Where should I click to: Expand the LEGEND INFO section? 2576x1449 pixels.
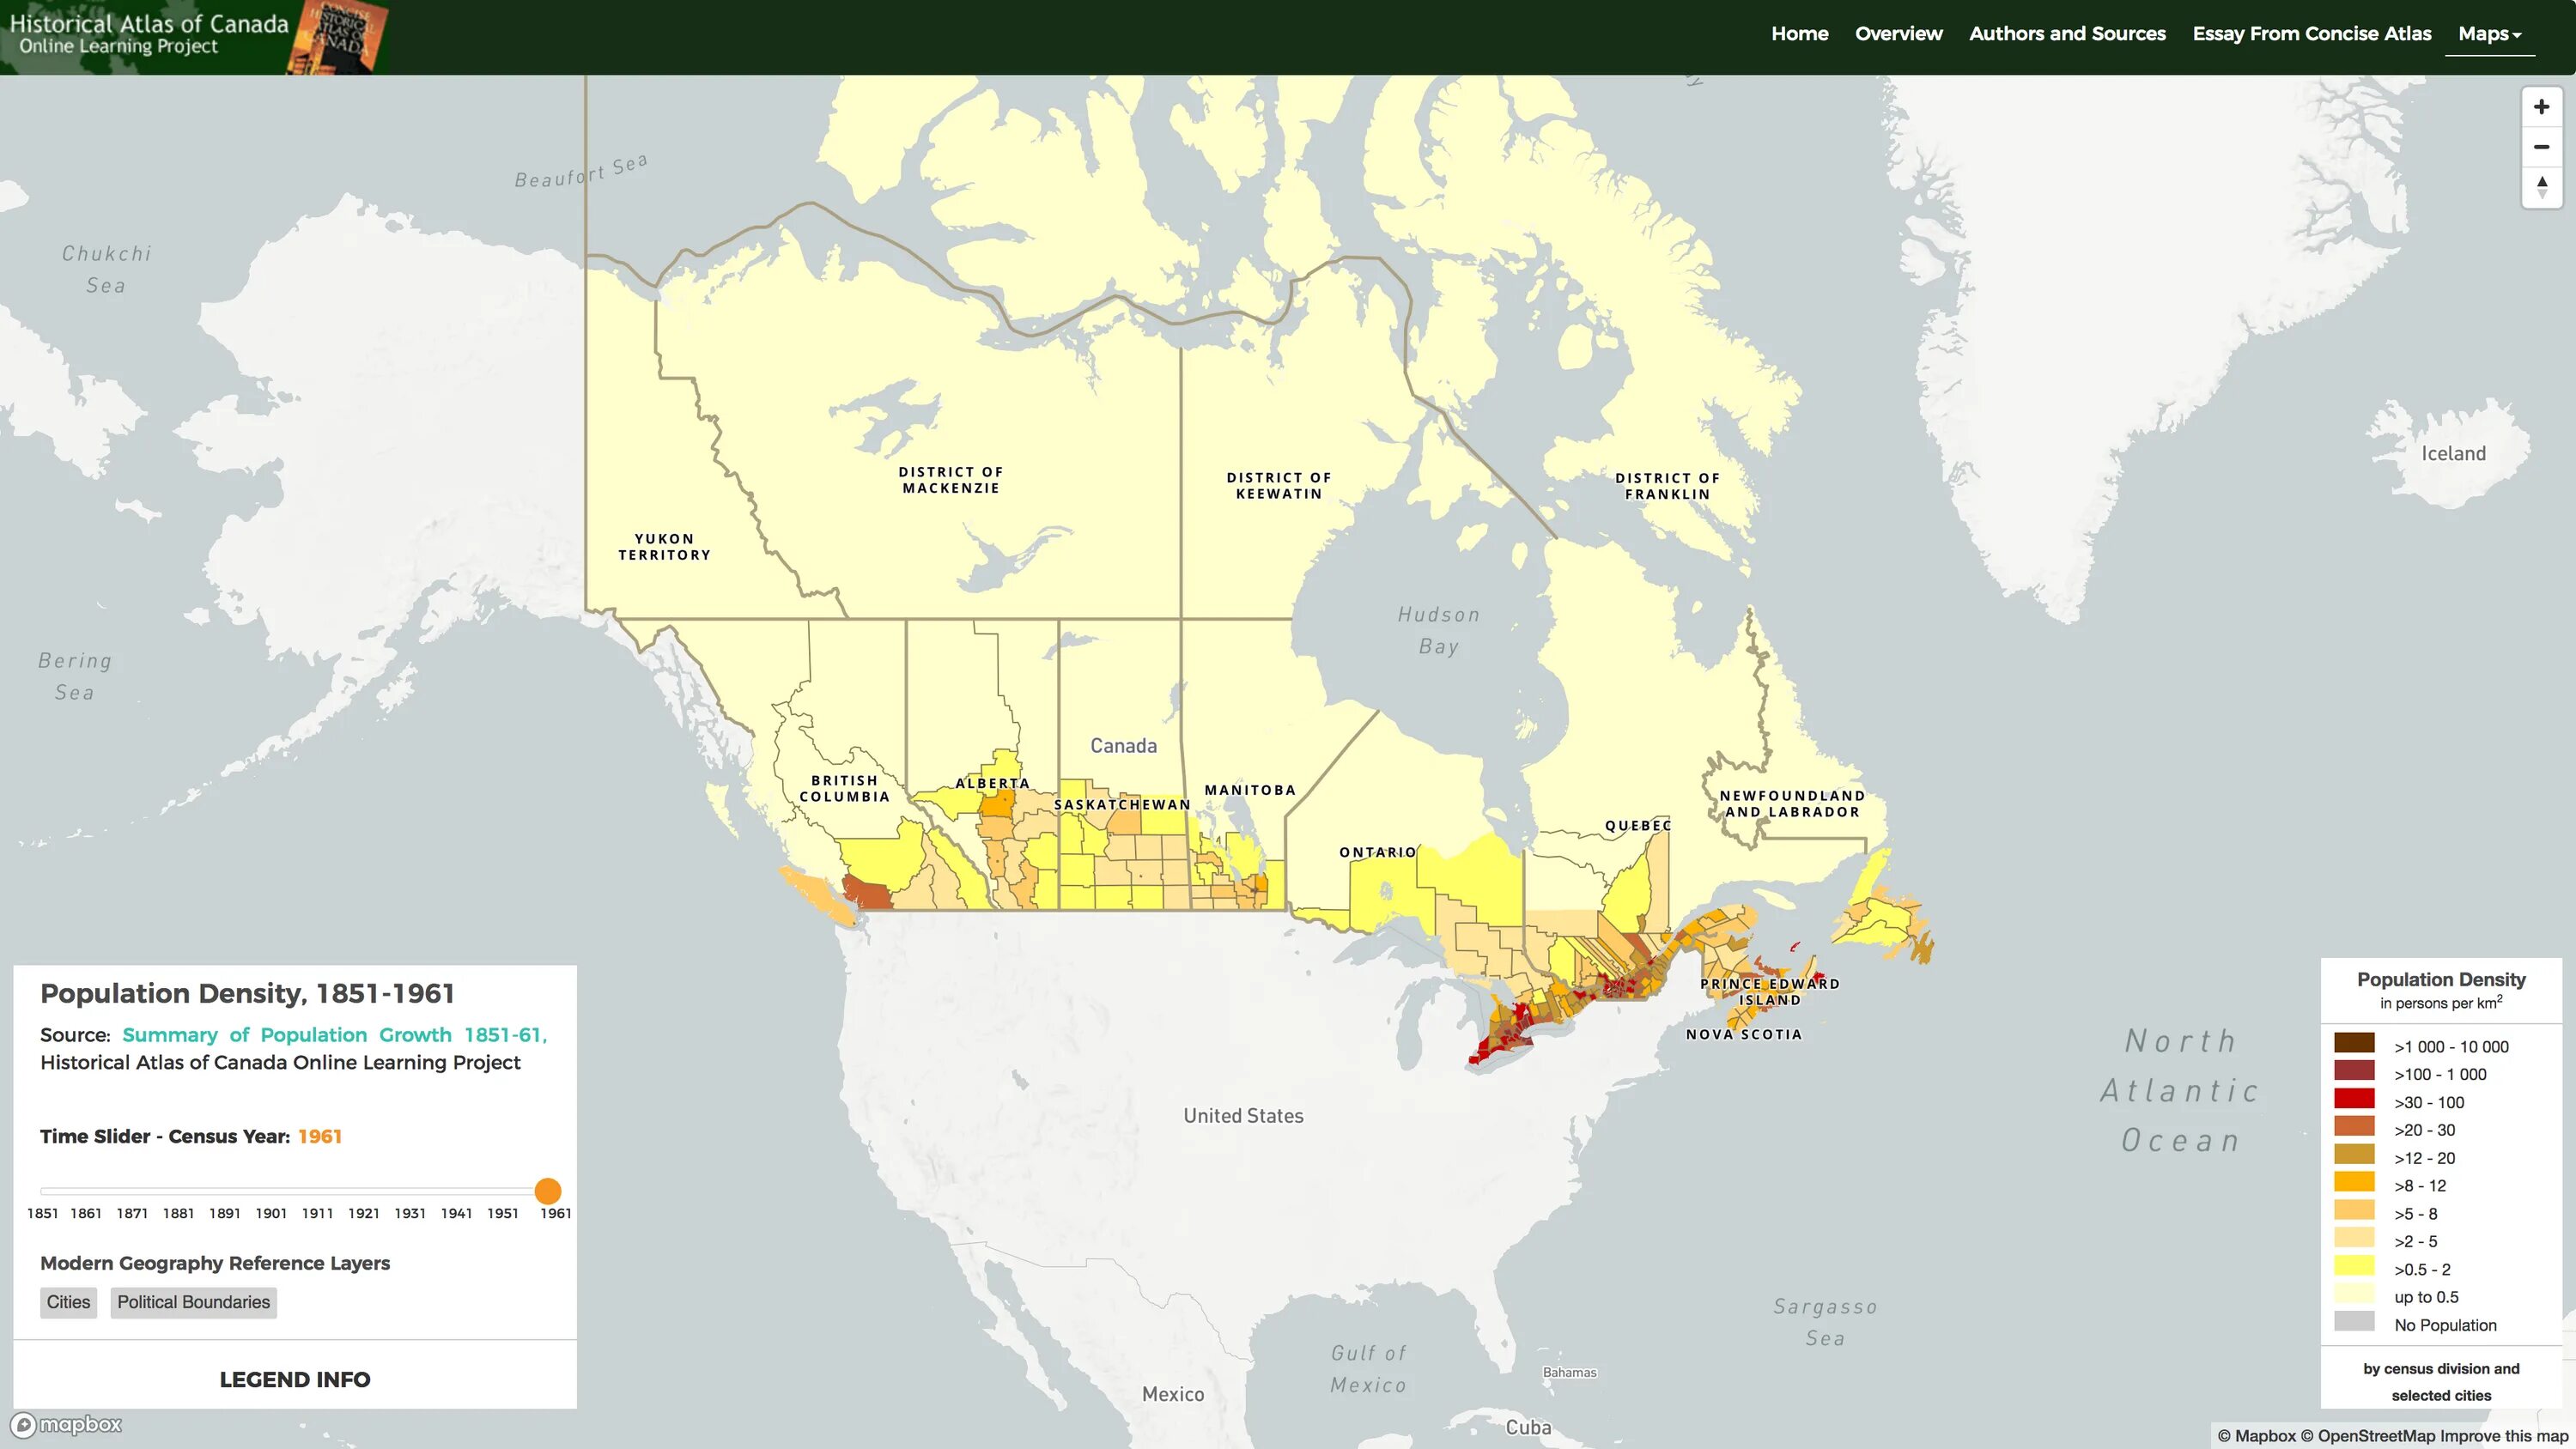pos(294,1379)
